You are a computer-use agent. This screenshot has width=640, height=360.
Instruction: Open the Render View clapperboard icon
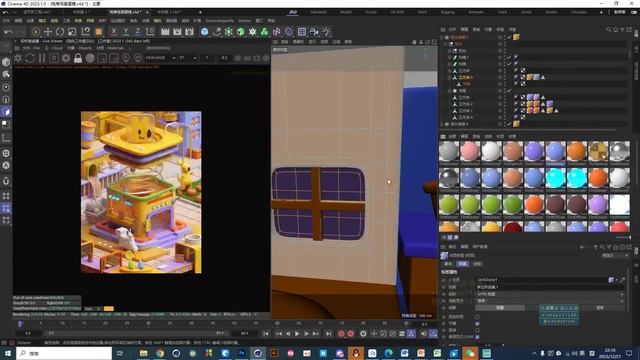(165, 31)
